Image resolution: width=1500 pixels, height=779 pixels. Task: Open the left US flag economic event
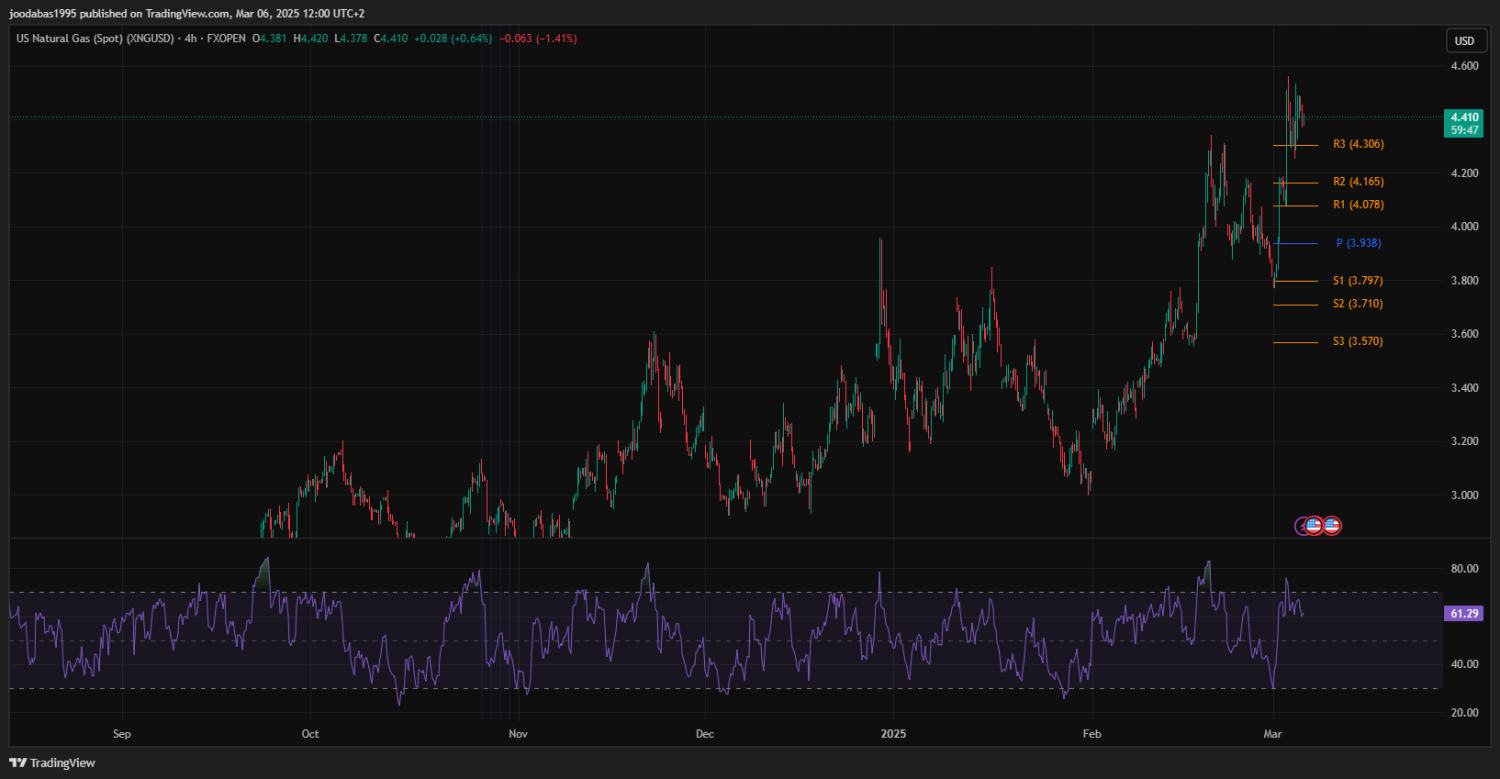(x=1314, y=525)
